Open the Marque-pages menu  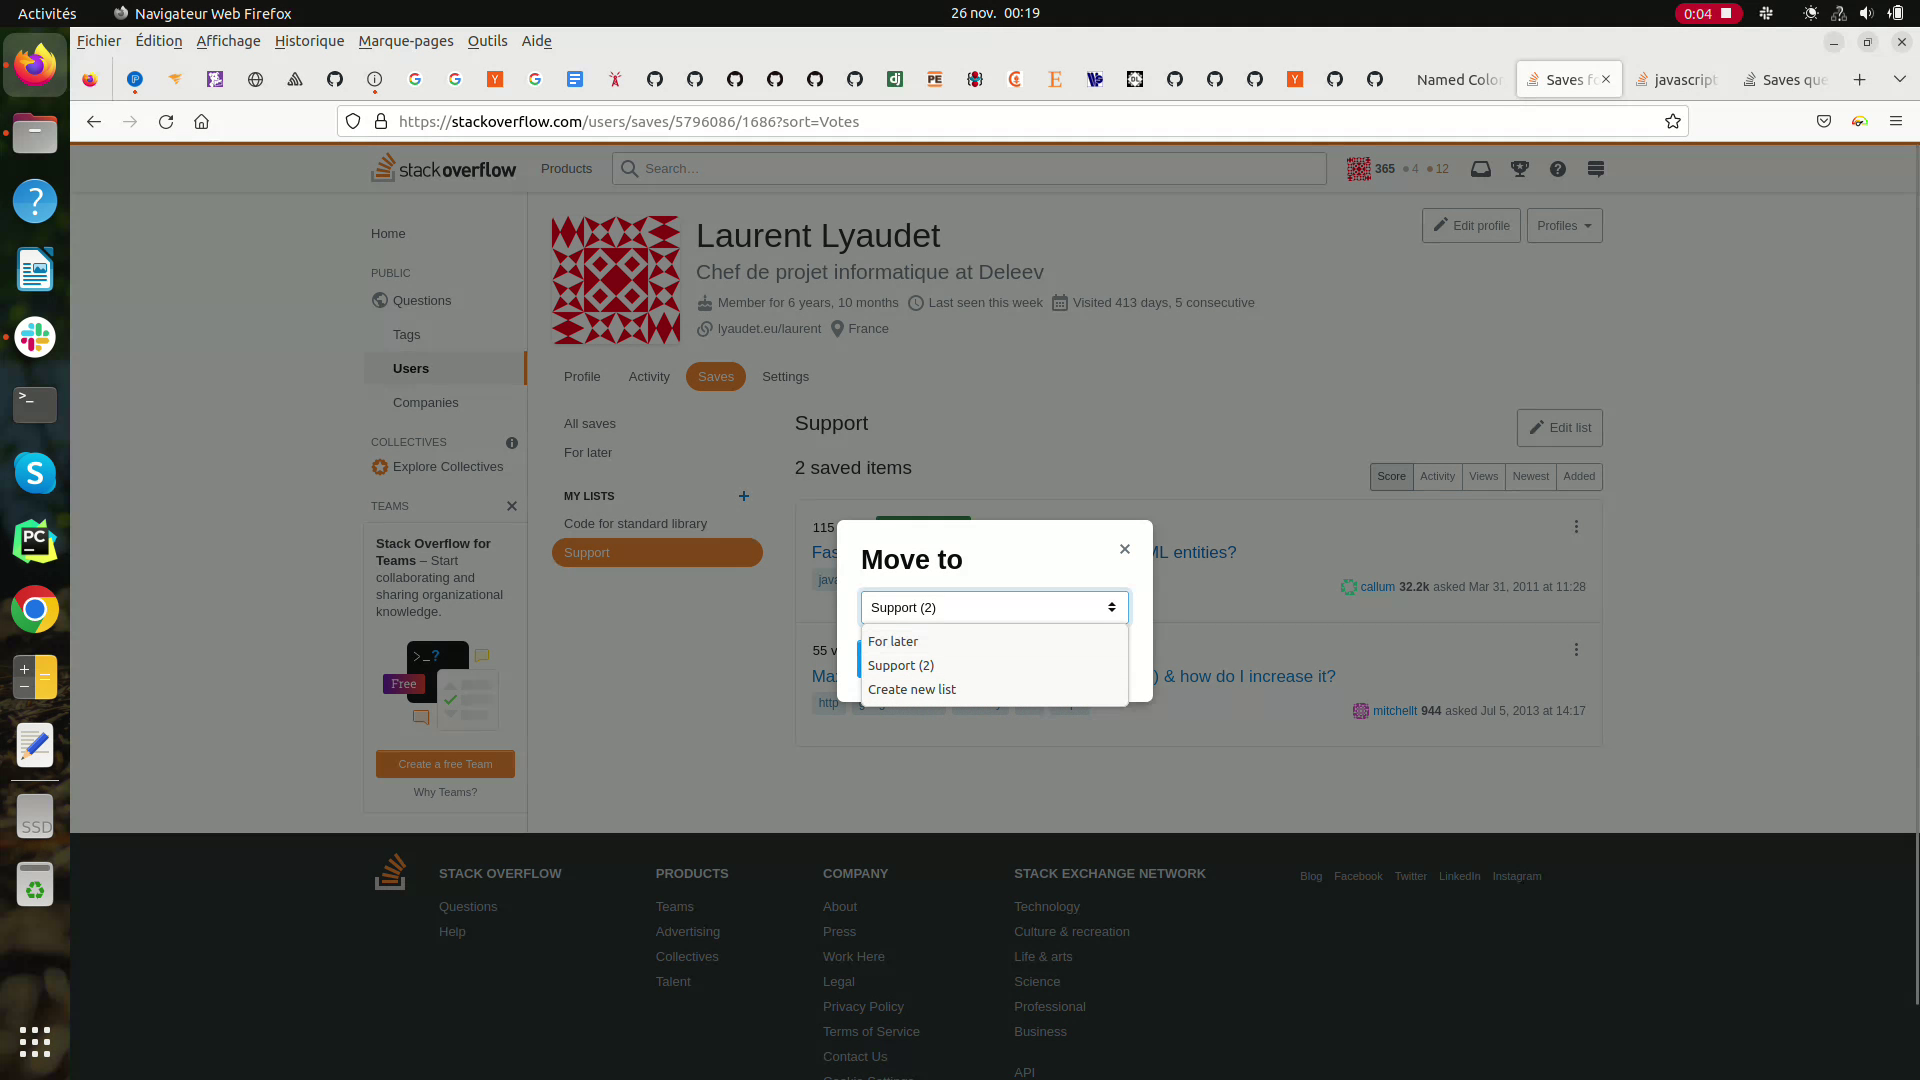click(406, 41)
